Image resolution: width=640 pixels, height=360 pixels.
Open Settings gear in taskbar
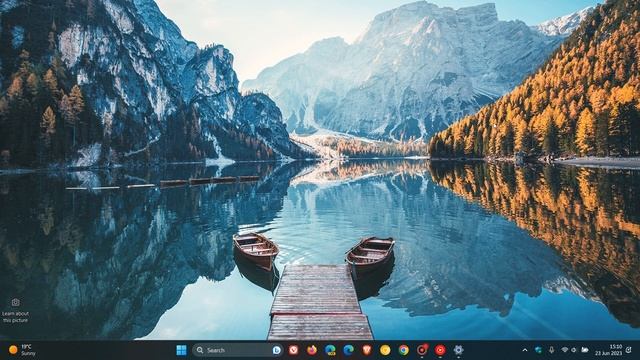click(458, 350)
